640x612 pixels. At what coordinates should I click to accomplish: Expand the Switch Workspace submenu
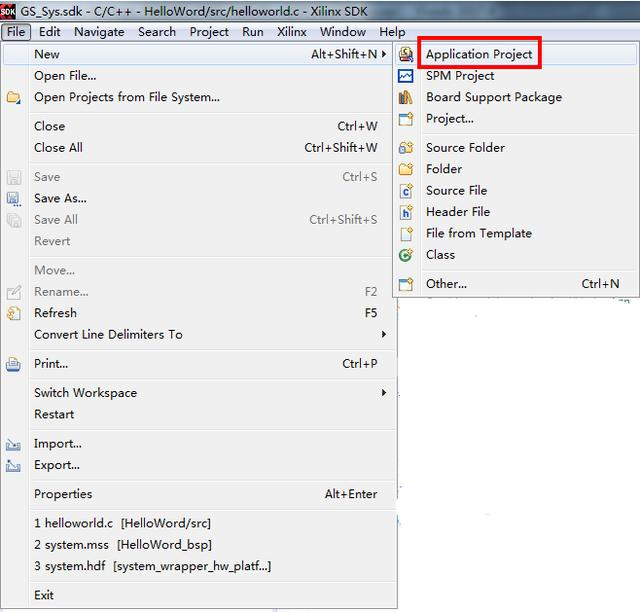coord(384,393)
